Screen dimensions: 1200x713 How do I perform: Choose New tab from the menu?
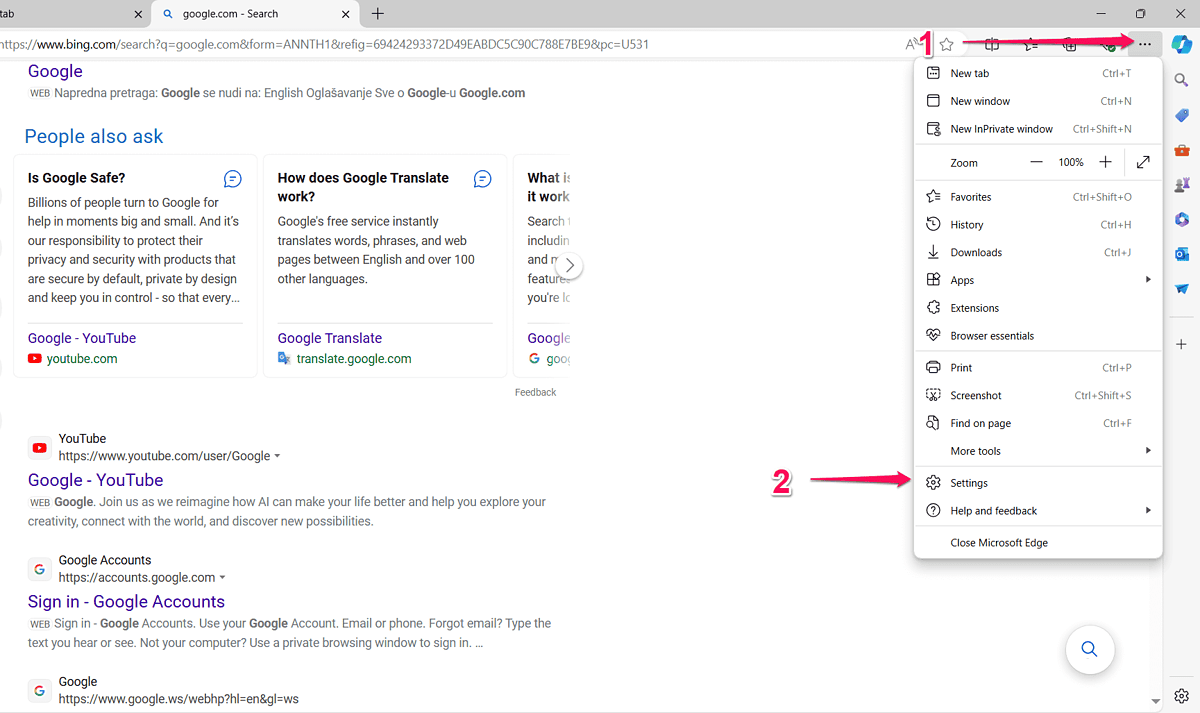point(1038,73)
